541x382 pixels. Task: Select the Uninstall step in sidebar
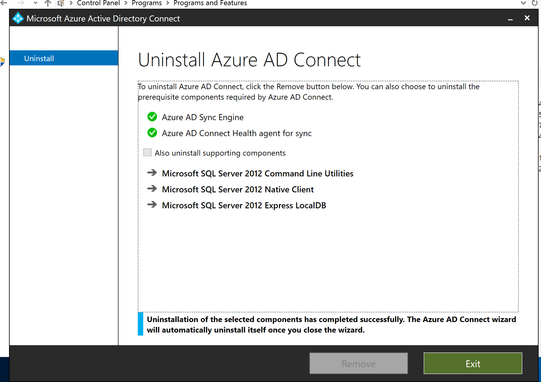click(64, 58)
